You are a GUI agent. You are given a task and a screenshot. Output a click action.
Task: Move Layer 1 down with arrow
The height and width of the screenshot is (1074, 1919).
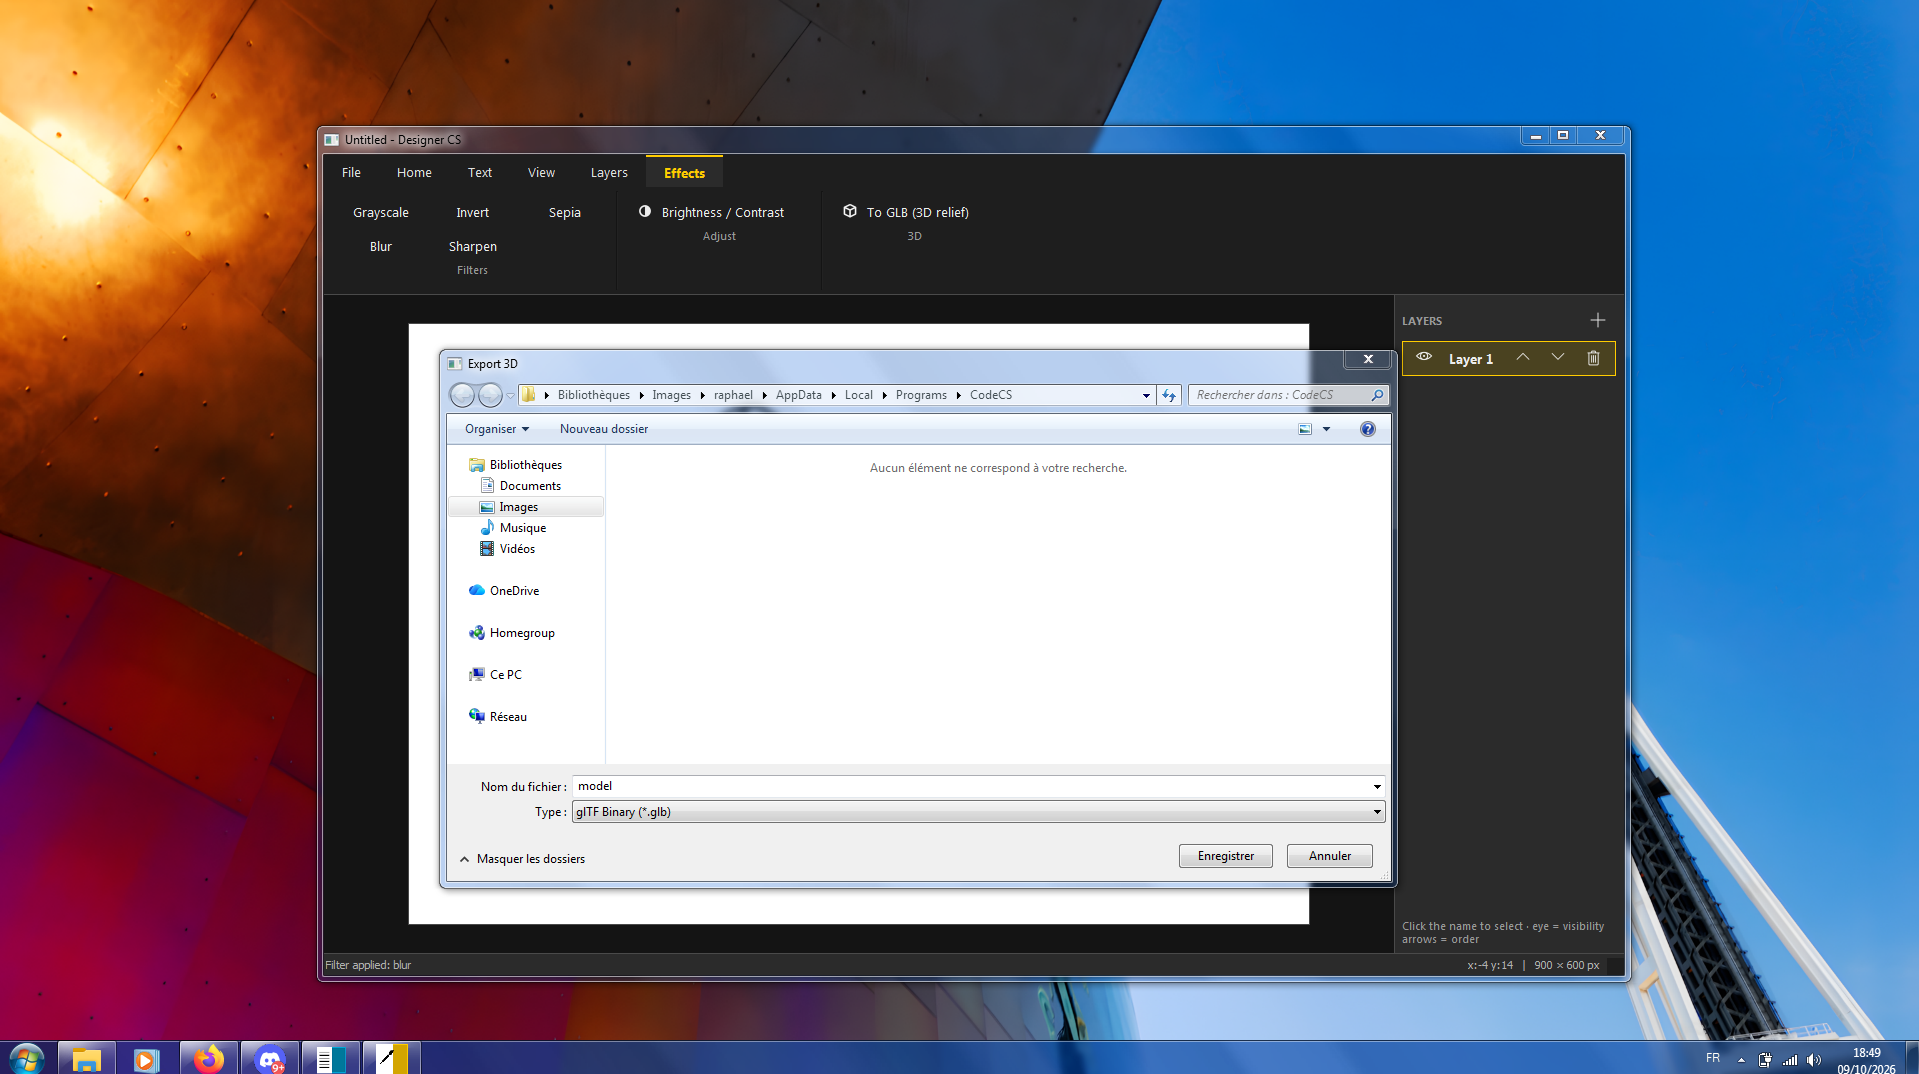[1557, 357]
